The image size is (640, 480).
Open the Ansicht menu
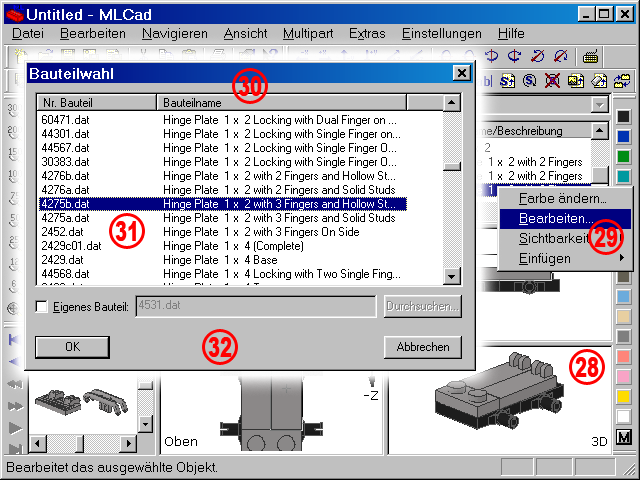click(x=245, y=33)
